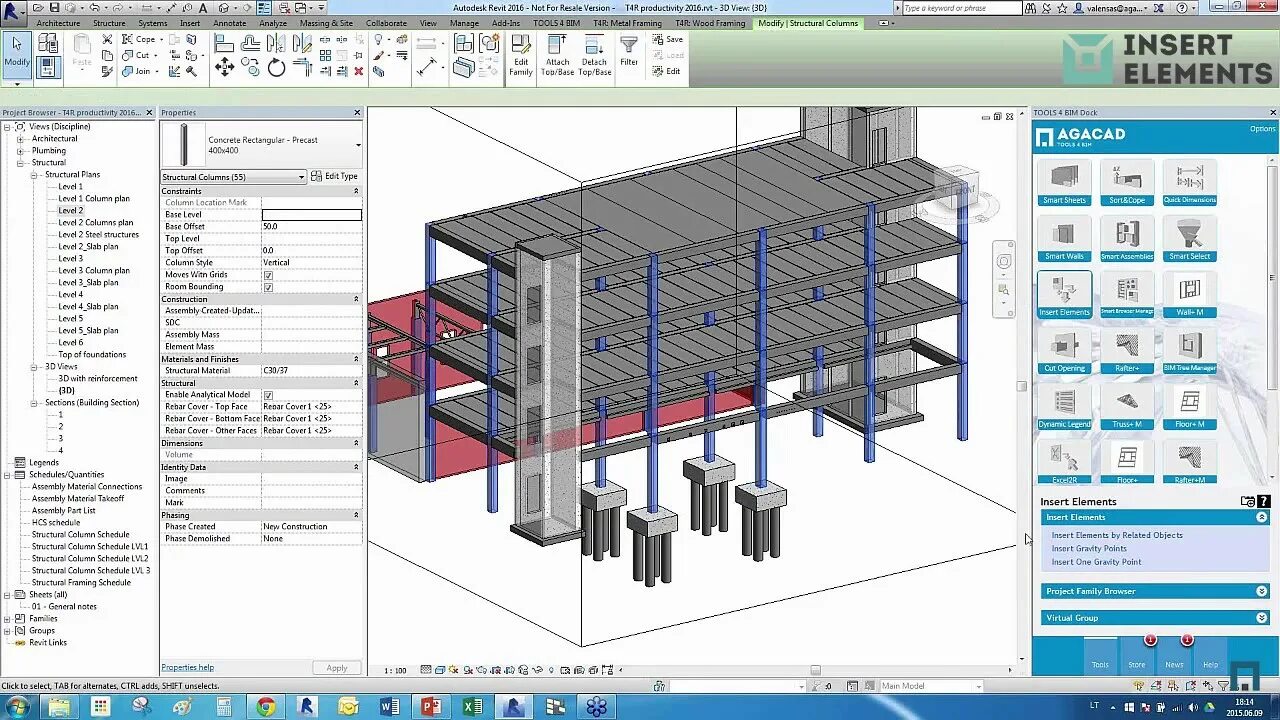1280x720 pixels.
Task: Open TOOLS 4 BIM ribbon tab
Action: click(556, 23)
